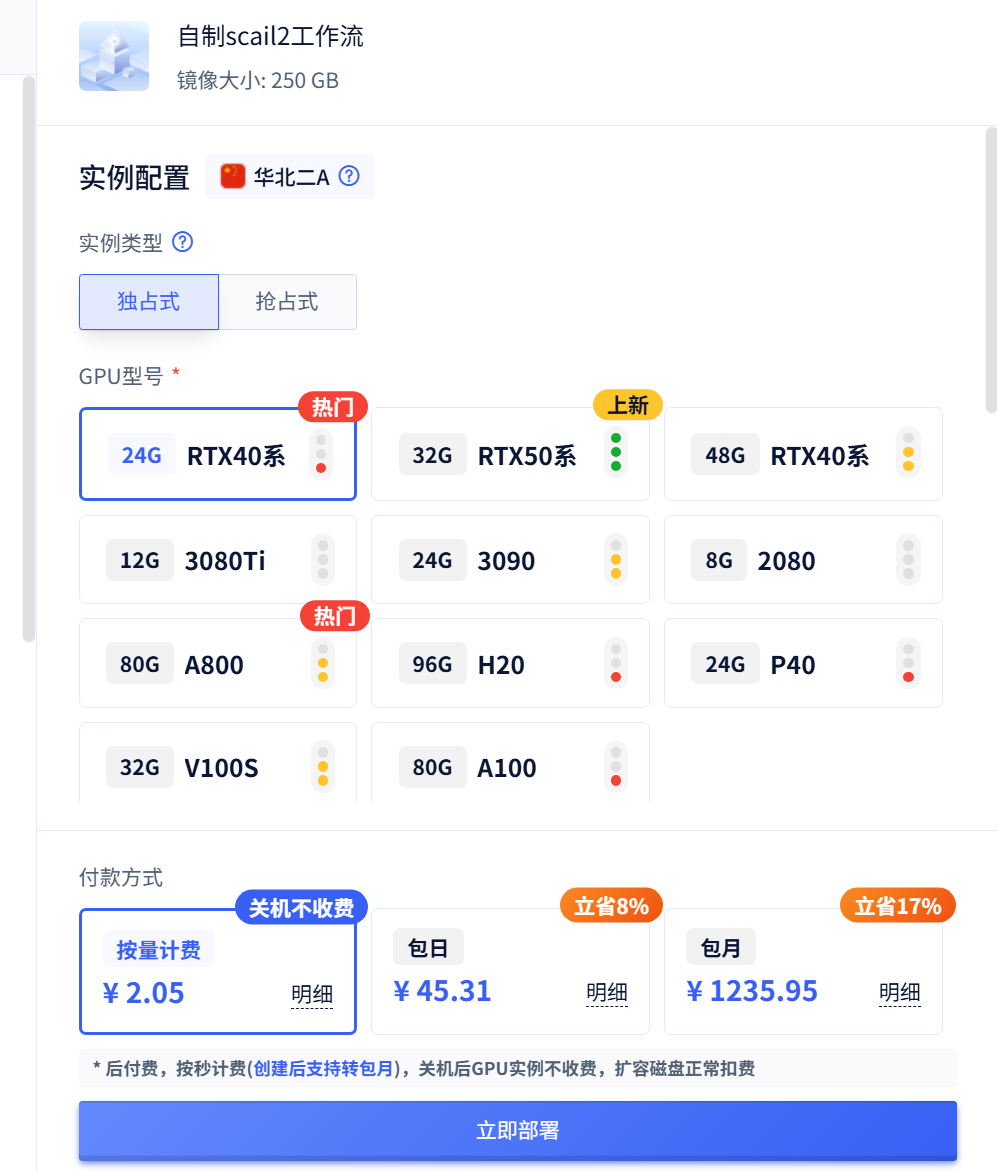Image resolution: width=997 pixels, height=1172 pixels.
Task: Click the 立省17% discount badge
Action: point(898,906)
